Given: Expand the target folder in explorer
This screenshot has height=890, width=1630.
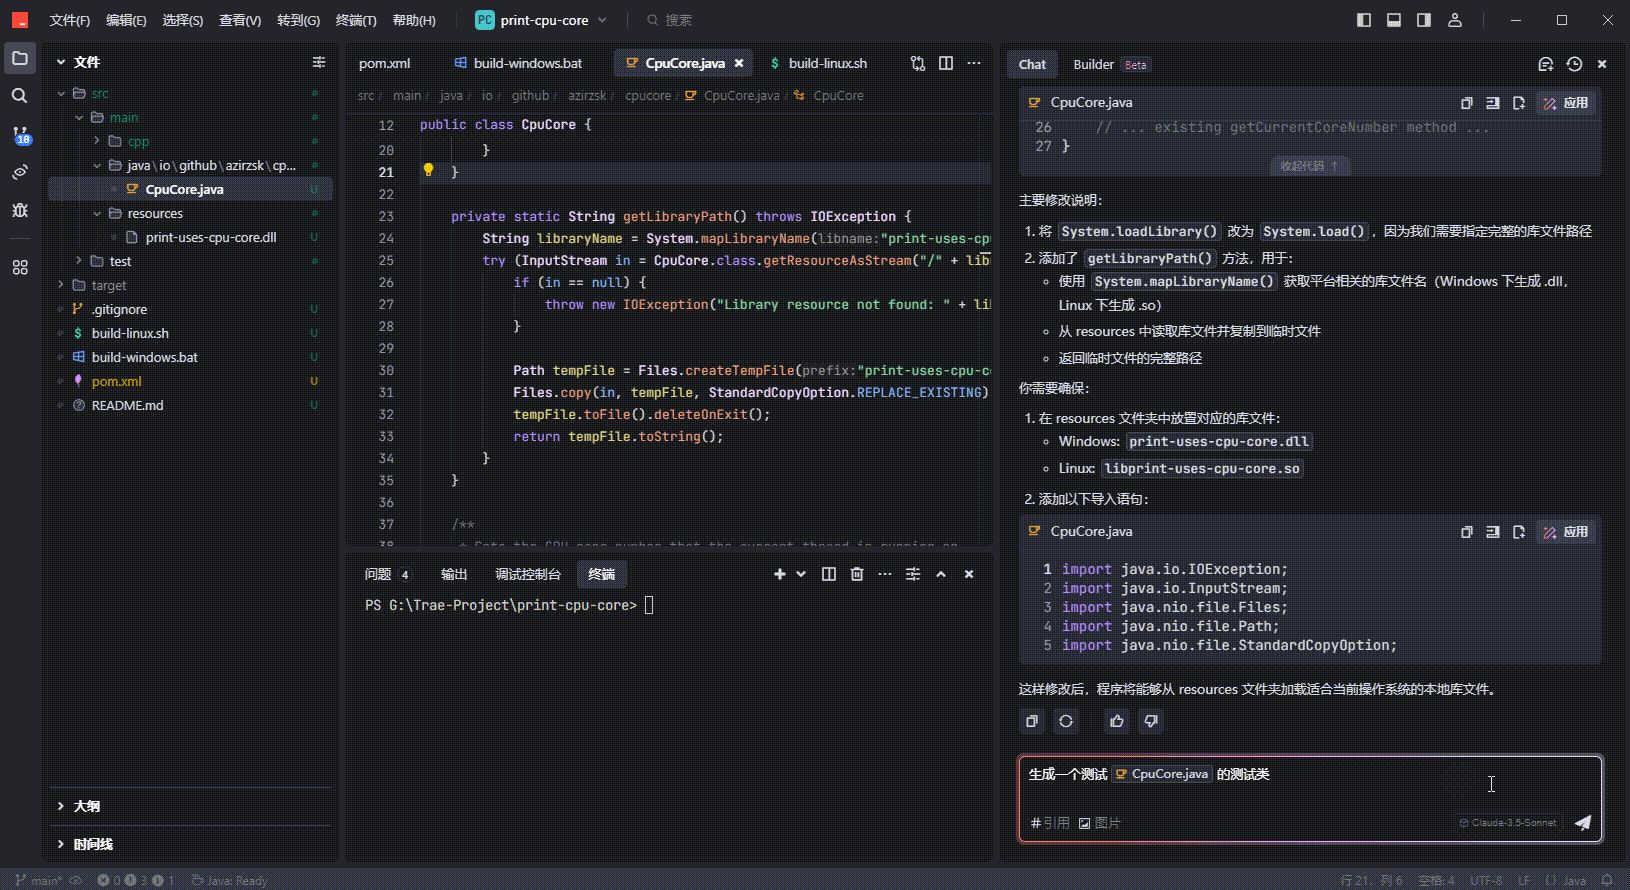Looking at the screenshot, I should pos(109,285).
